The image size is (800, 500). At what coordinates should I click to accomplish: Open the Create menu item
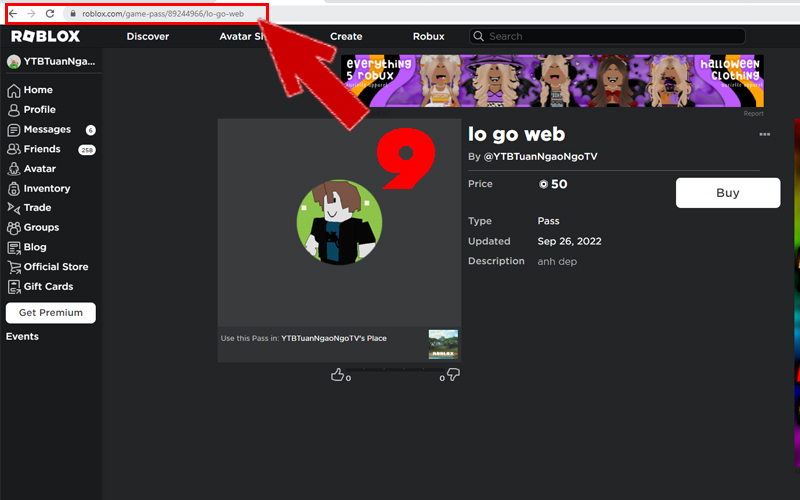(x=346, y=36)
